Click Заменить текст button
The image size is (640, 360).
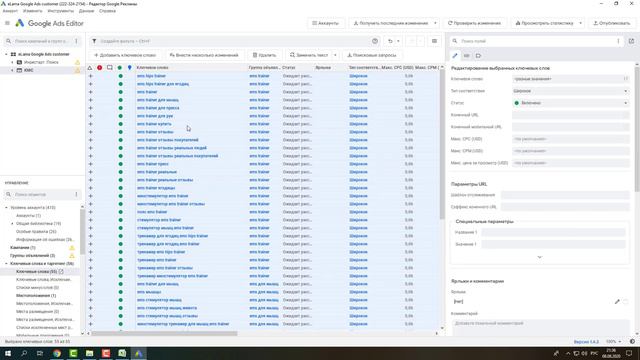pos(309,55)
